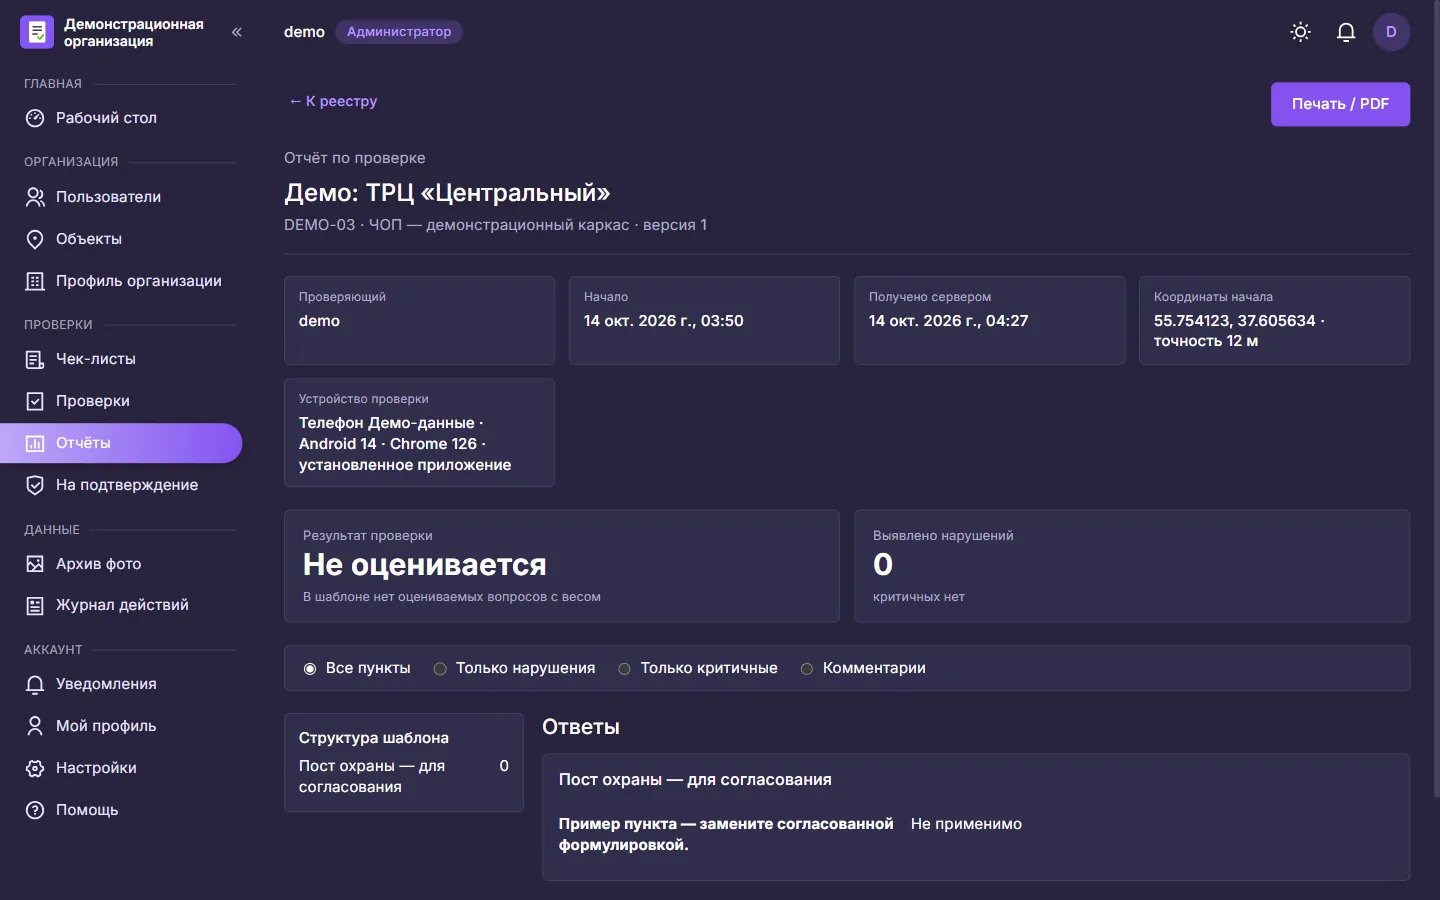
Task: Open the user avatar menu D
Action: coord(1391,32)
